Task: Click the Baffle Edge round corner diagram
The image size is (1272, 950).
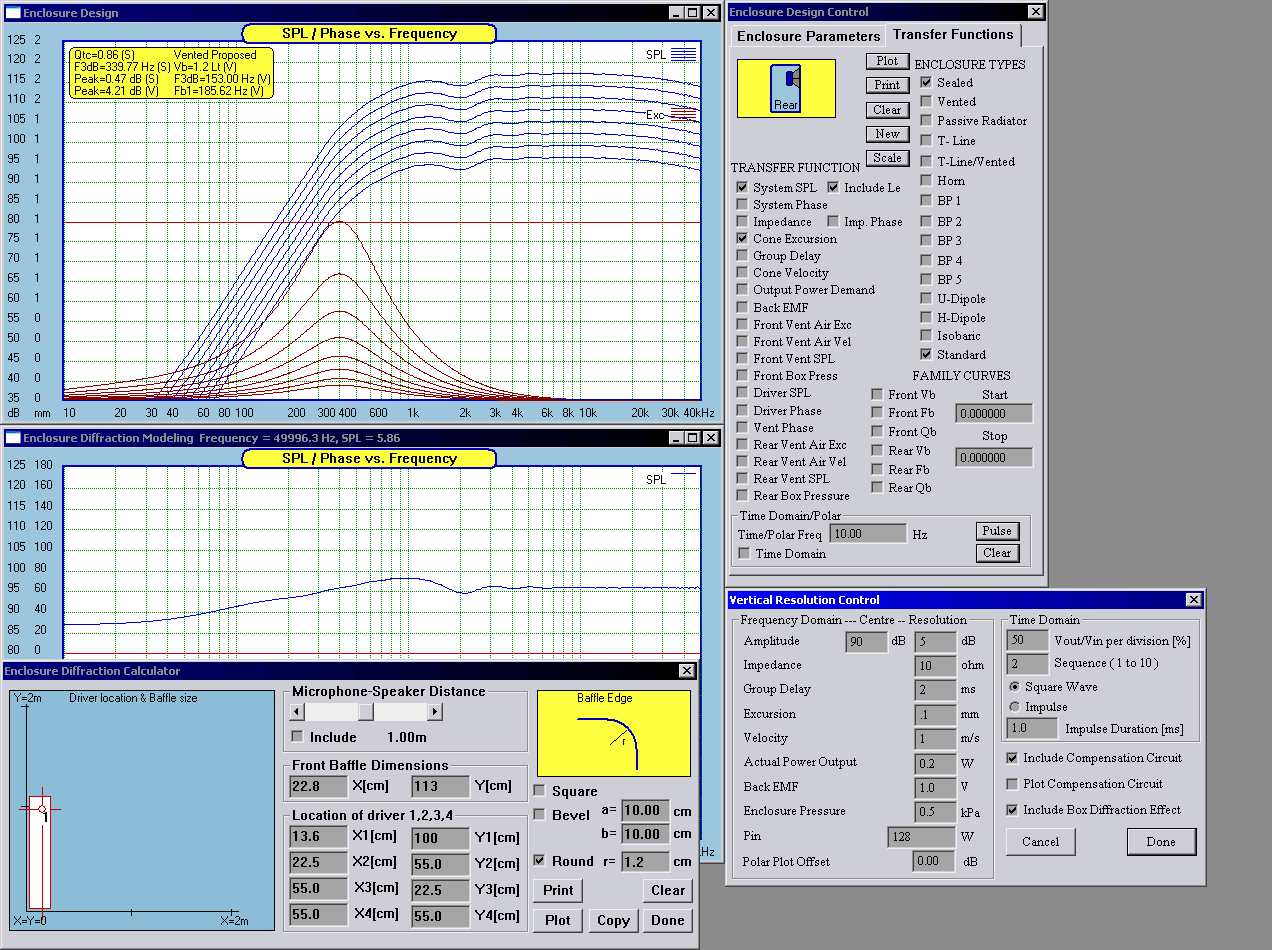Action: point(613,733)
